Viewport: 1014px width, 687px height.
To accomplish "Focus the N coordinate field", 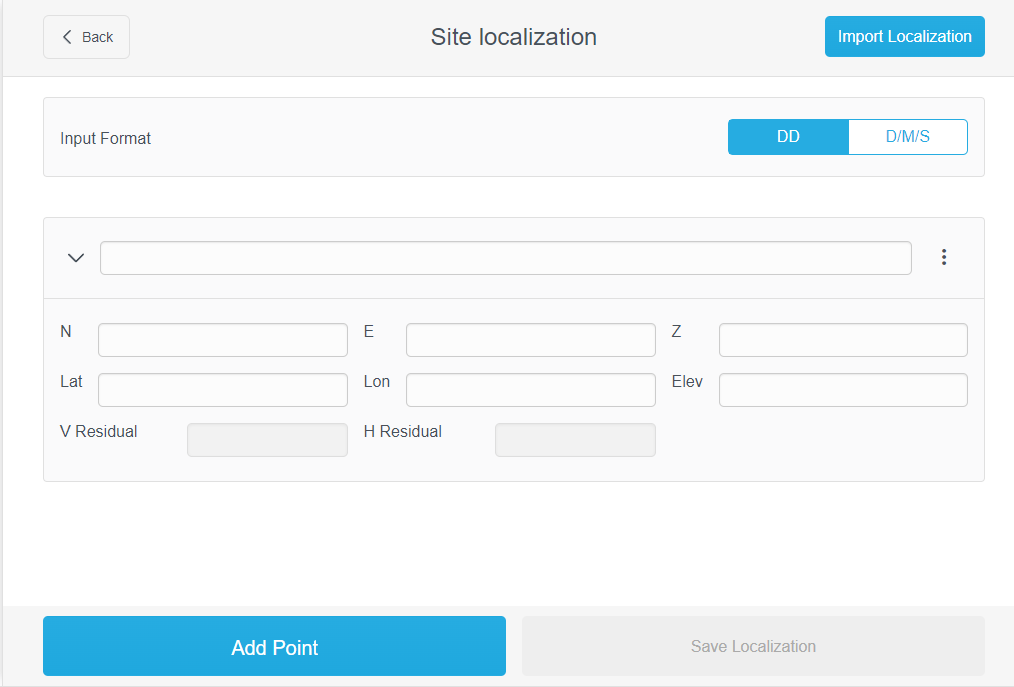I will tap(222, 340).
